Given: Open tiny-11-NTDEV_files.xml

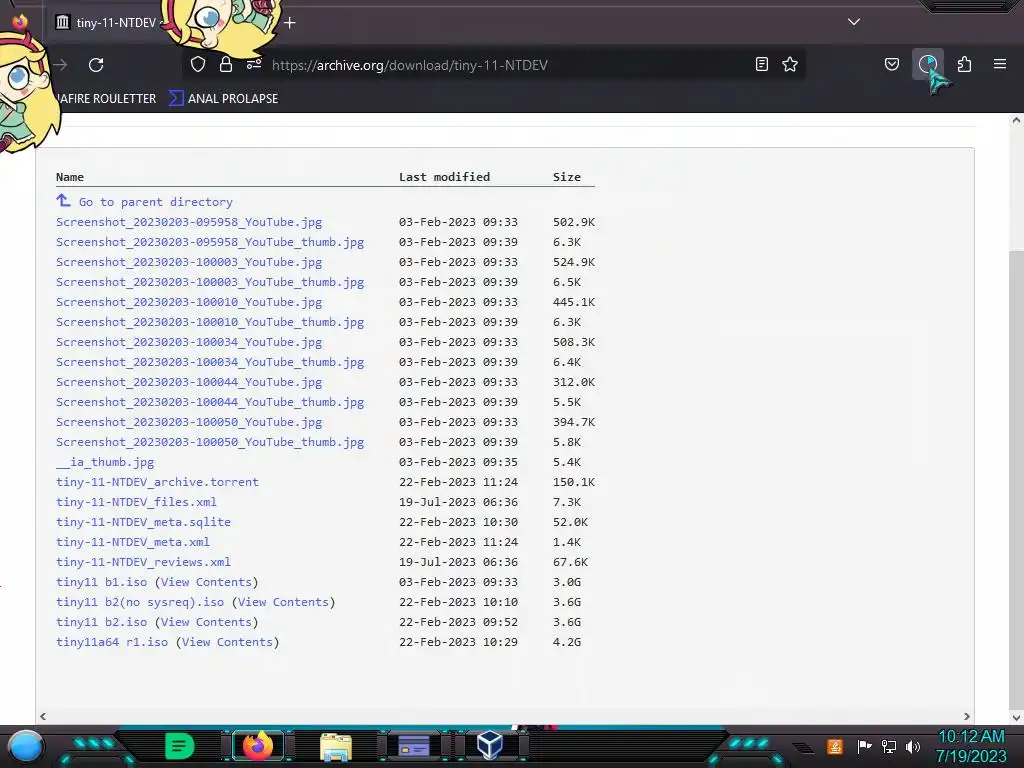Looking at the screenshot, I should click(136, 502).
